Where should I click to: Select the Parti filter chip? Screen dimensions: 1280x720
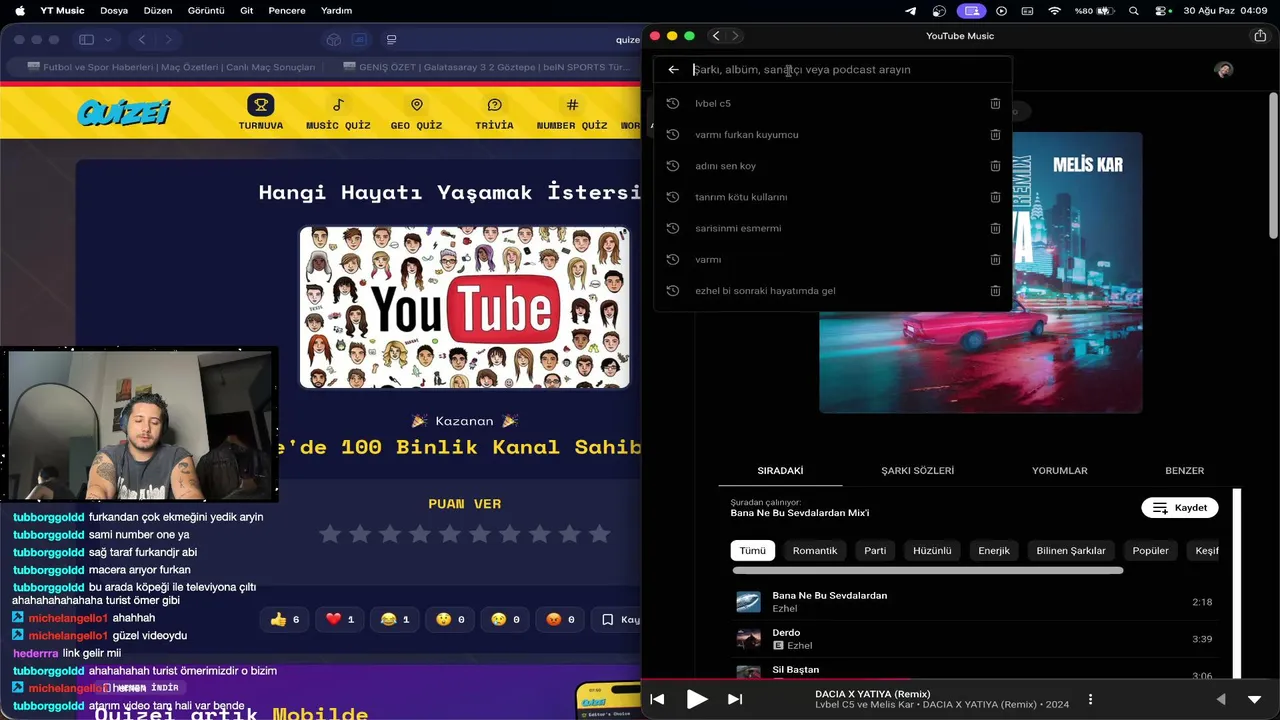[875, 551]
